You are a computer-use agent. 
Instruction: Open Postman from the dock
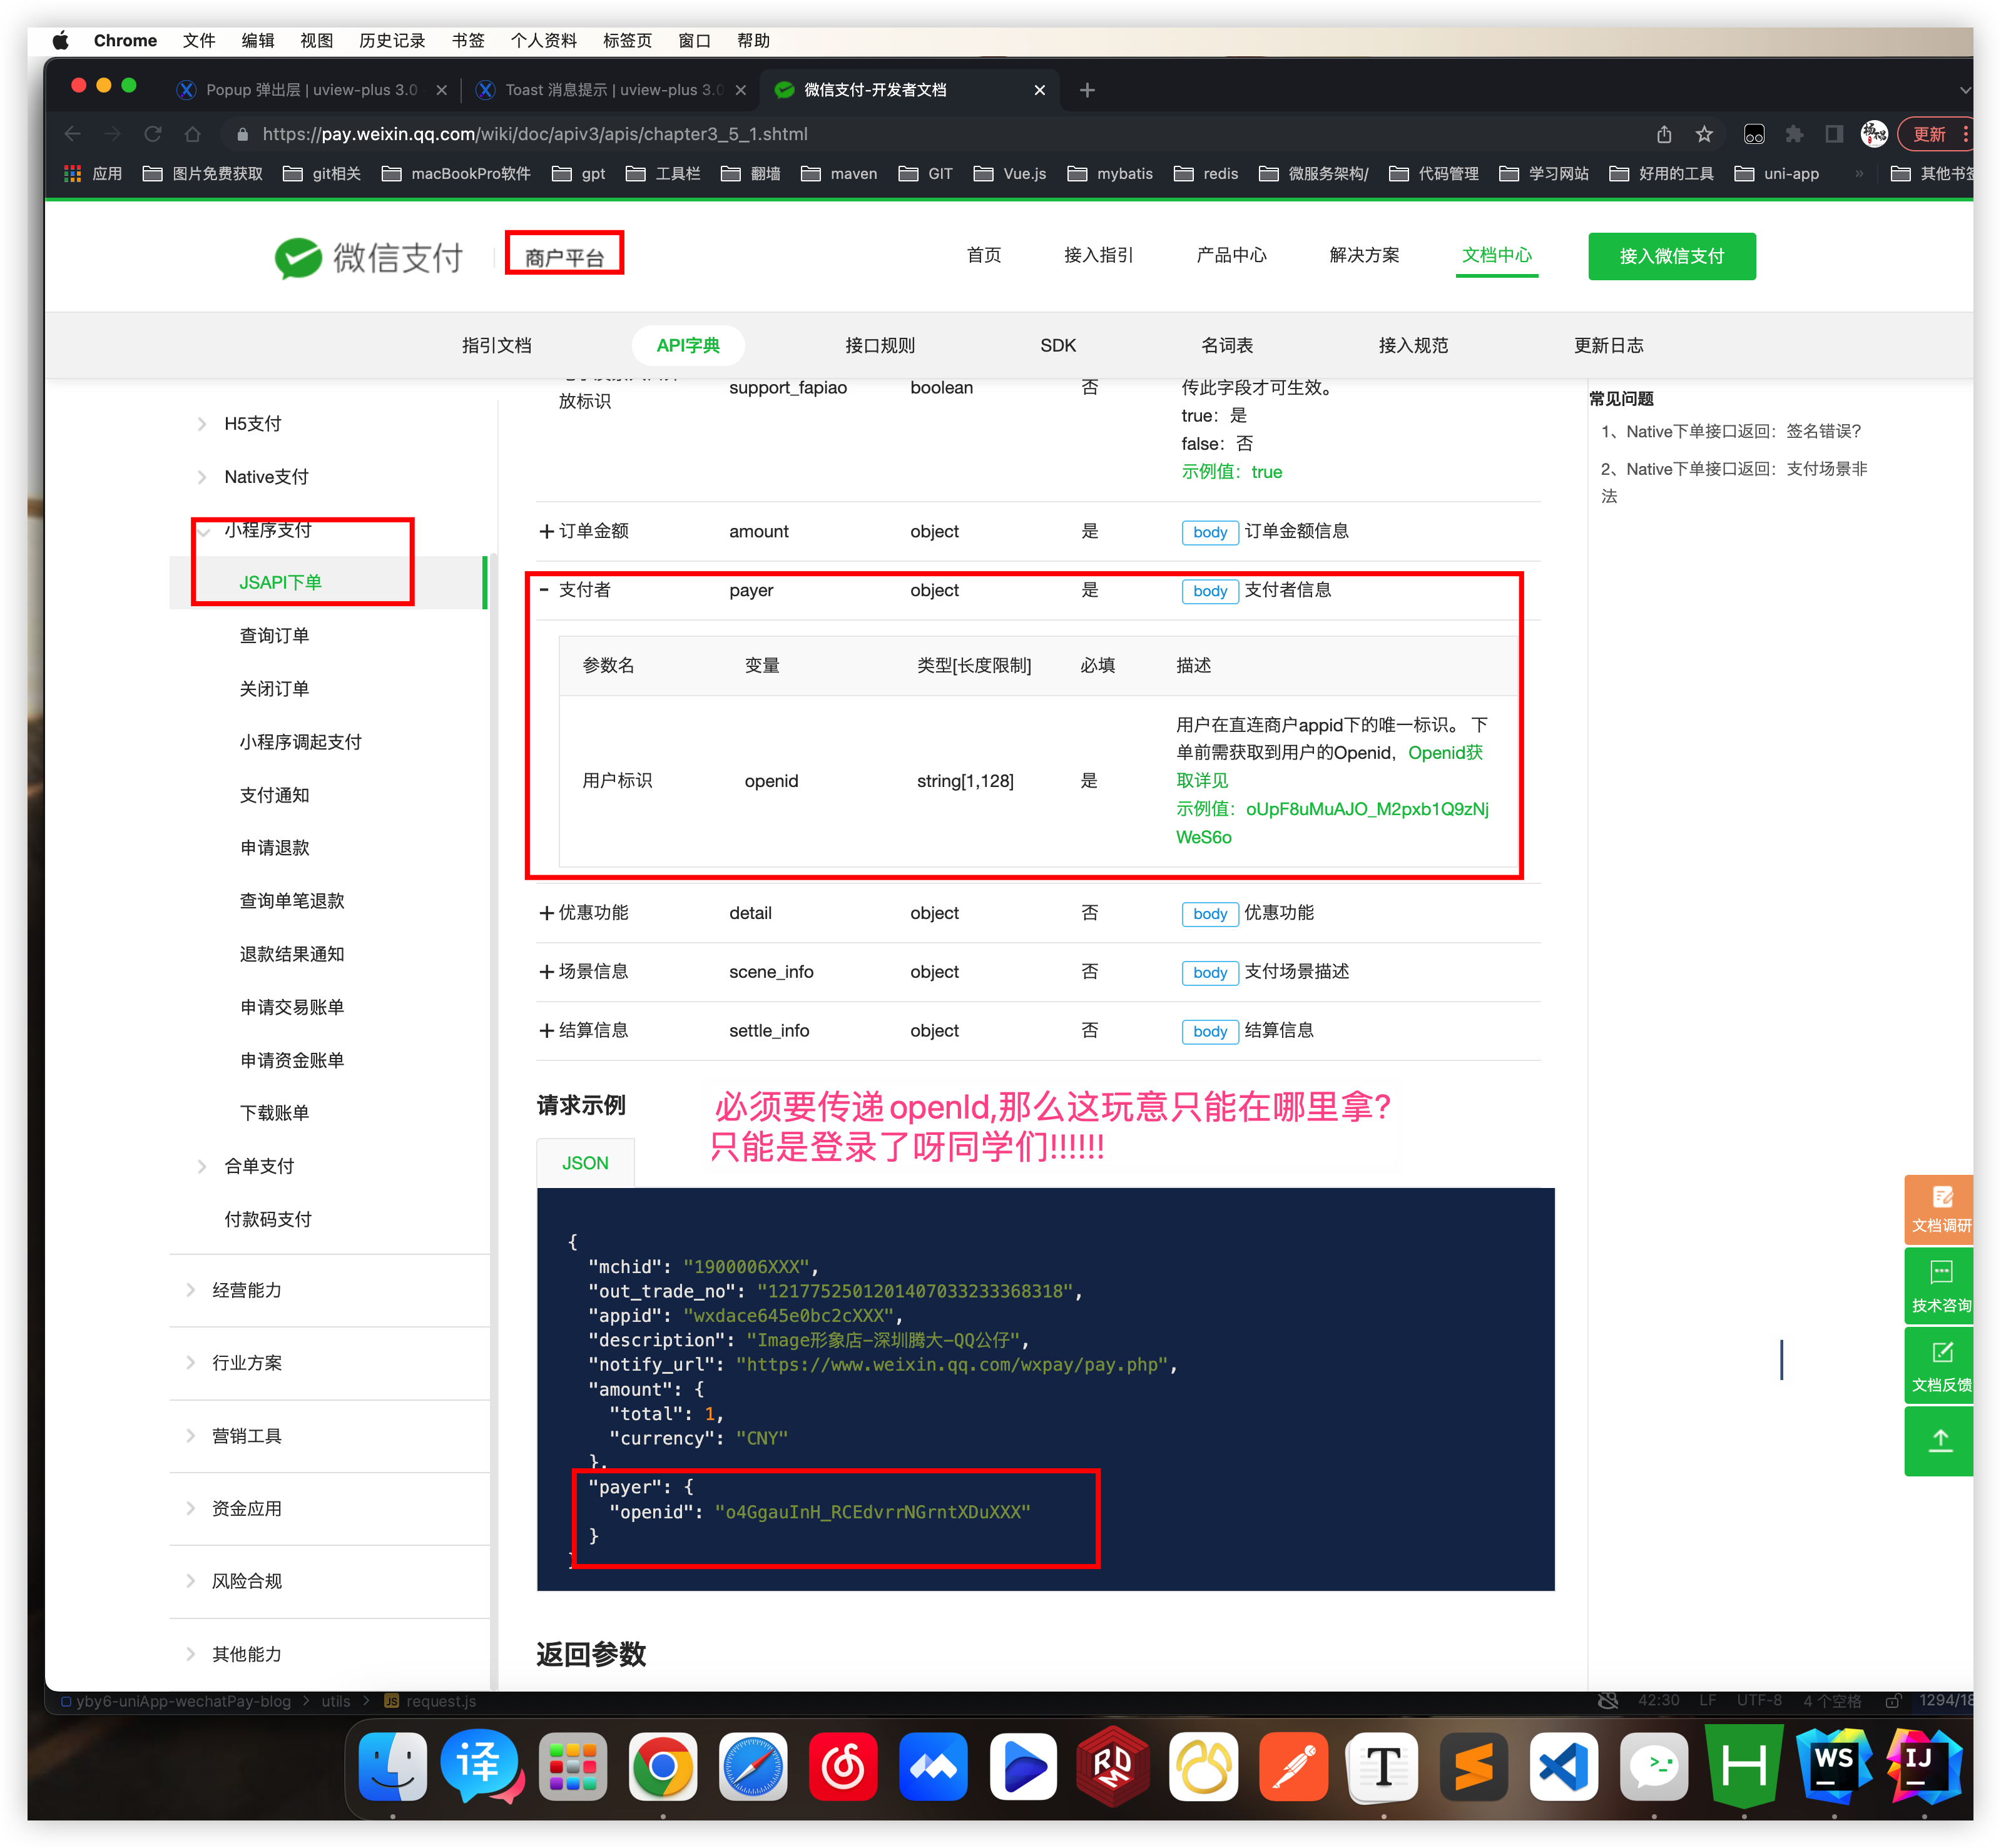pos(1293,1767)
